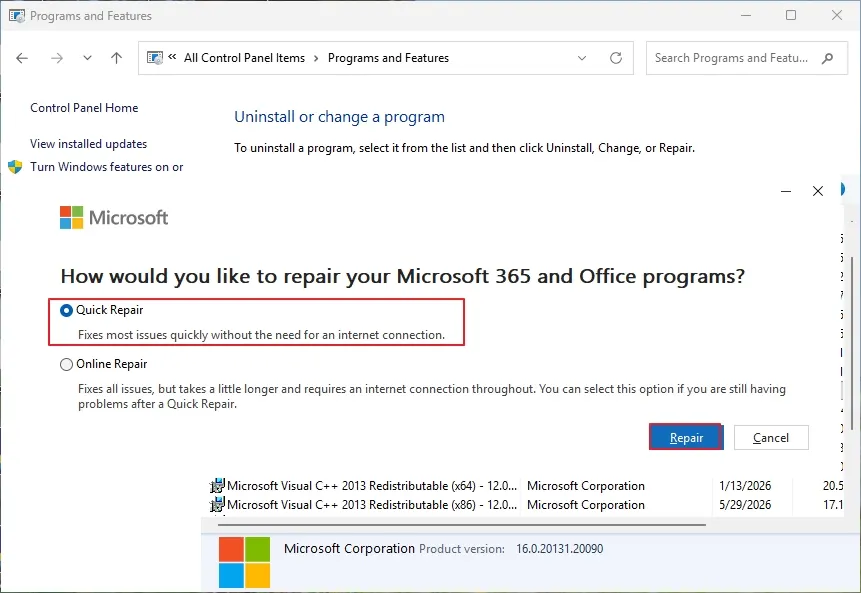
Task: Close the Programs and Features window
Action: click(x=837, y=15)
